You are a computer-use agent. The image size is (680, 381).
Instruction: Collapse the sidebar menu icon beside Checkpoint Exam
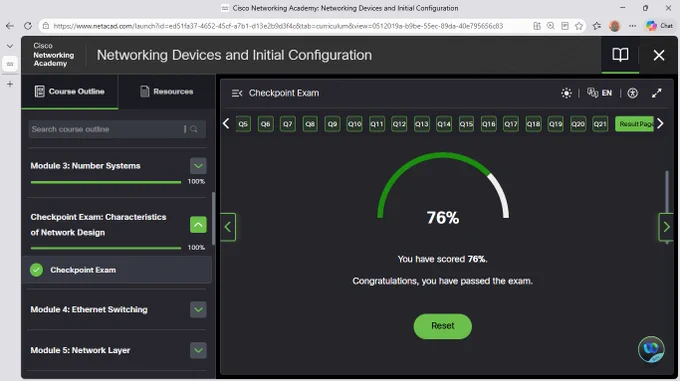[237, 93]
